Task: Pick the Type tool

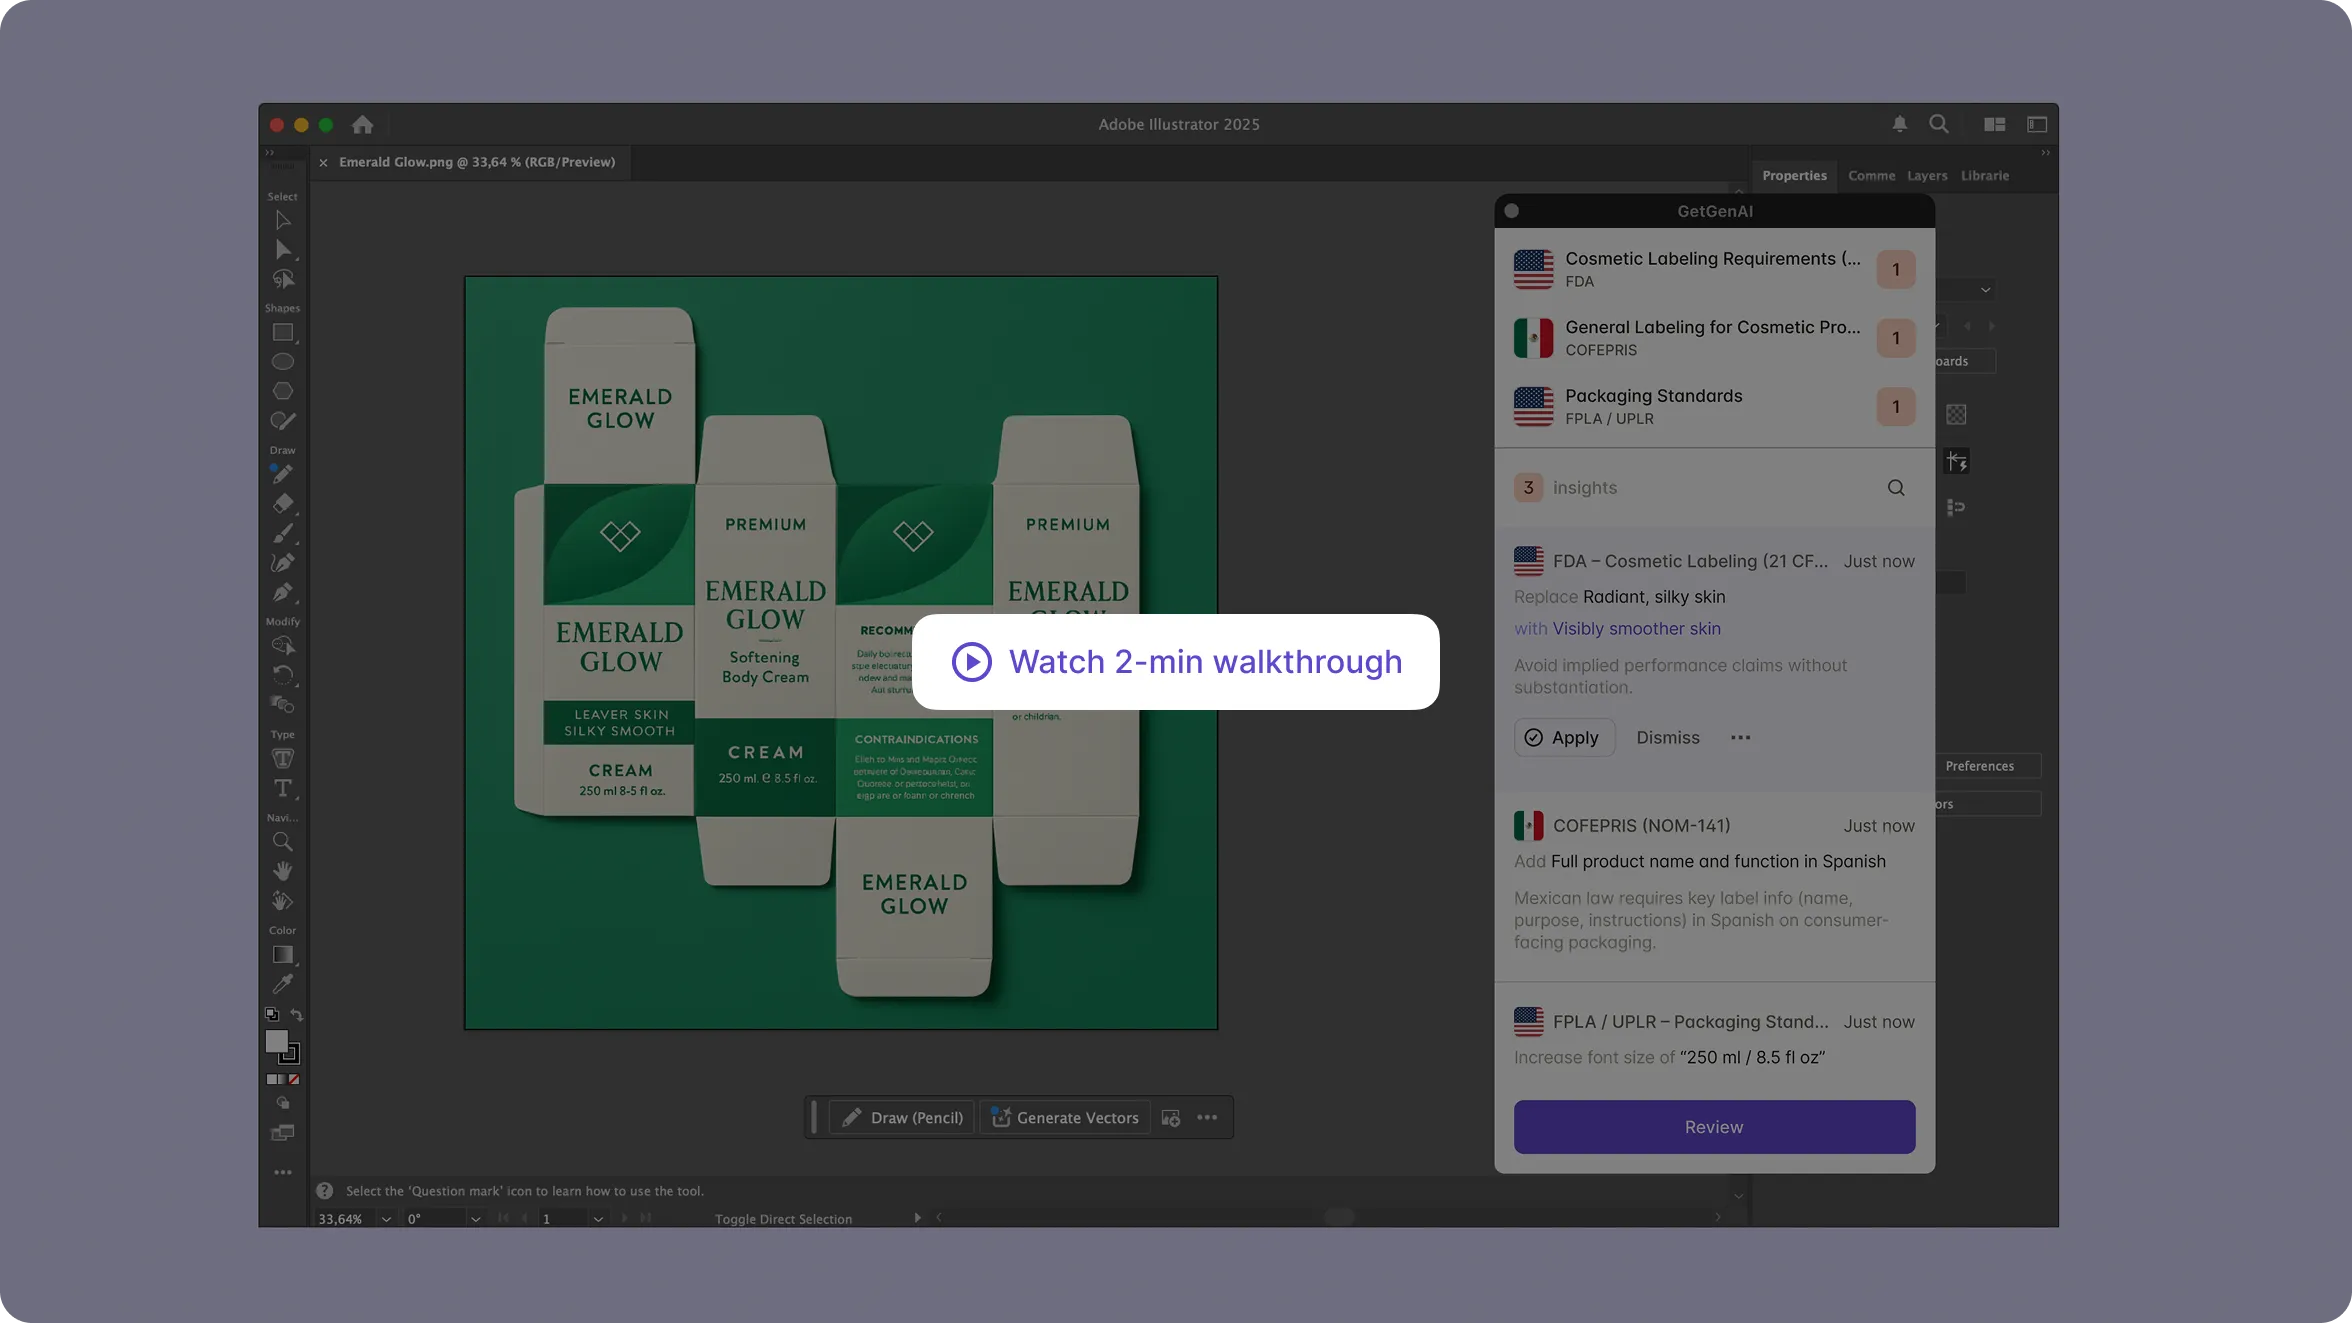Action: 283,789
